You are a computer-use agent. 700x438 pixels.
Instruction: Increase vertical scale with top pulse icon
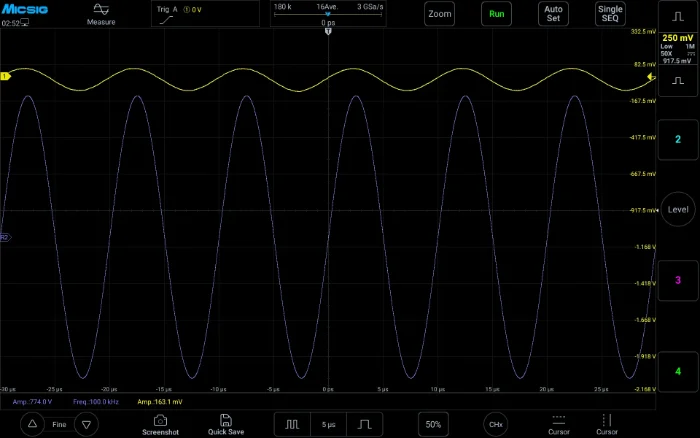[678, 17]
